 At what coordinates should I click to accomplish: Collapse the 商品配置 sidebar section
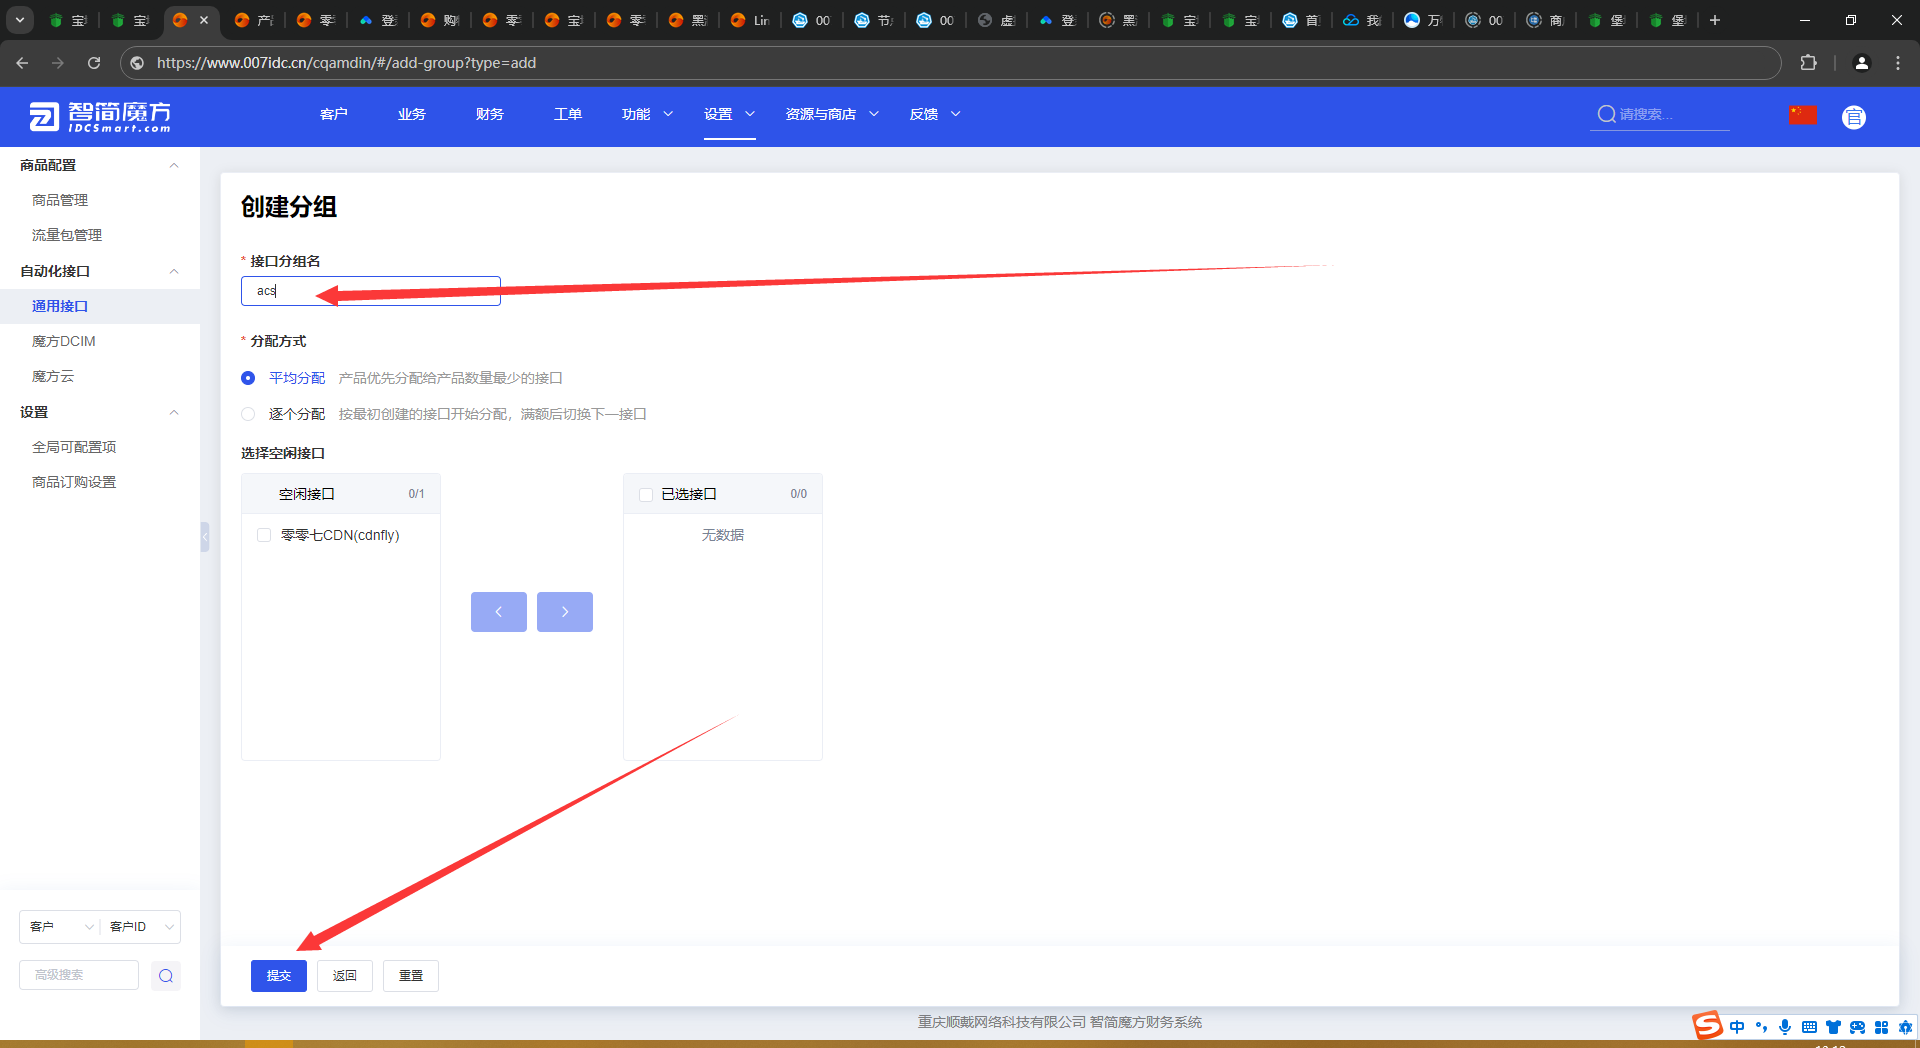coord(174,165)
